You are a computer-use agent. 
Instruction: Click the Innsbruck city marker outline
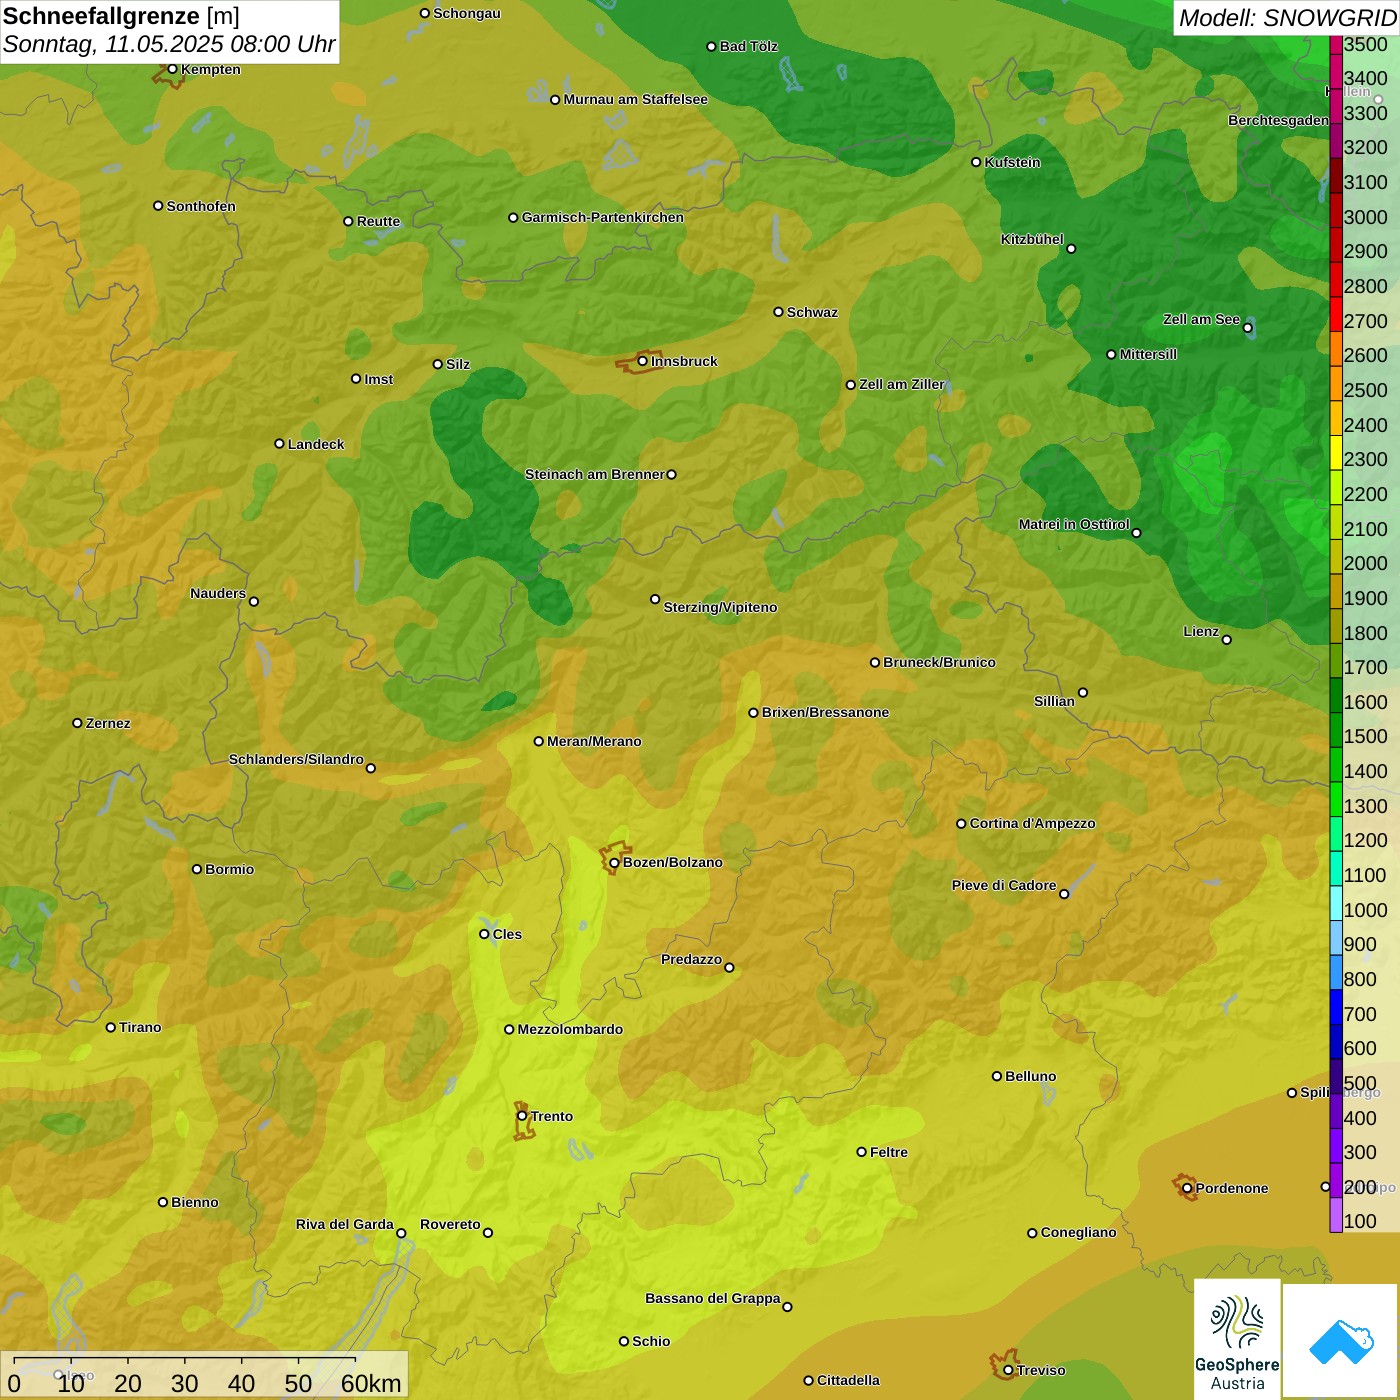point(638,363)
